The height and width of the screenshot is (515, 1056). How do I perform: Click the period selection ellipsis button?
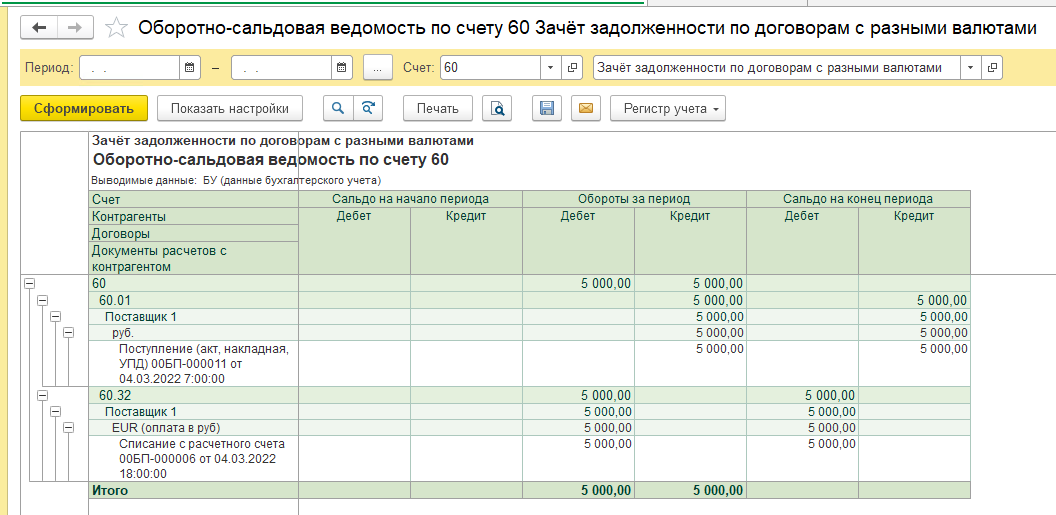(378, 67)
